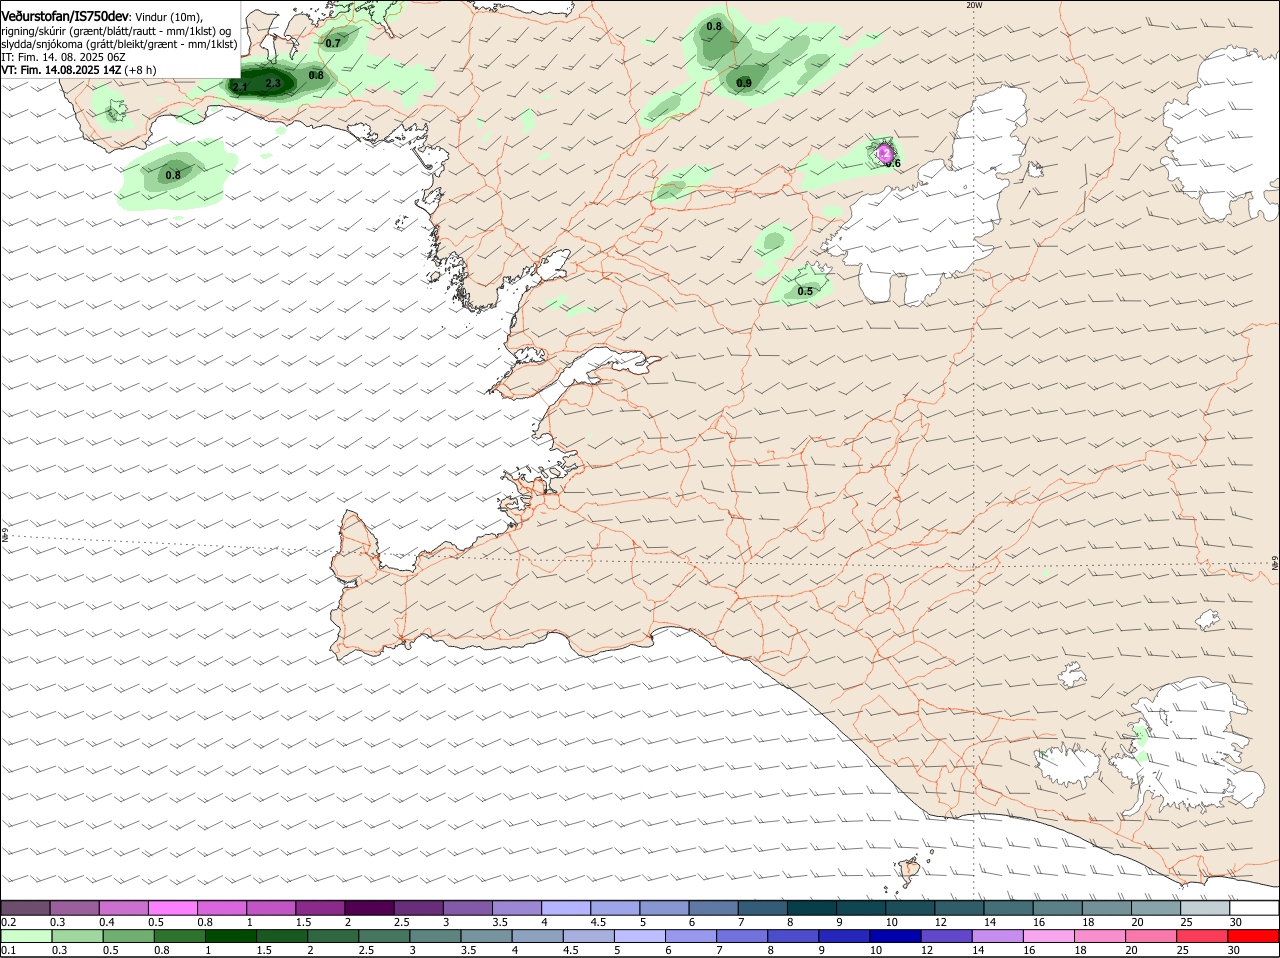
Task: Click the darkest green rain legend swatch
Action: click(231, 935)
